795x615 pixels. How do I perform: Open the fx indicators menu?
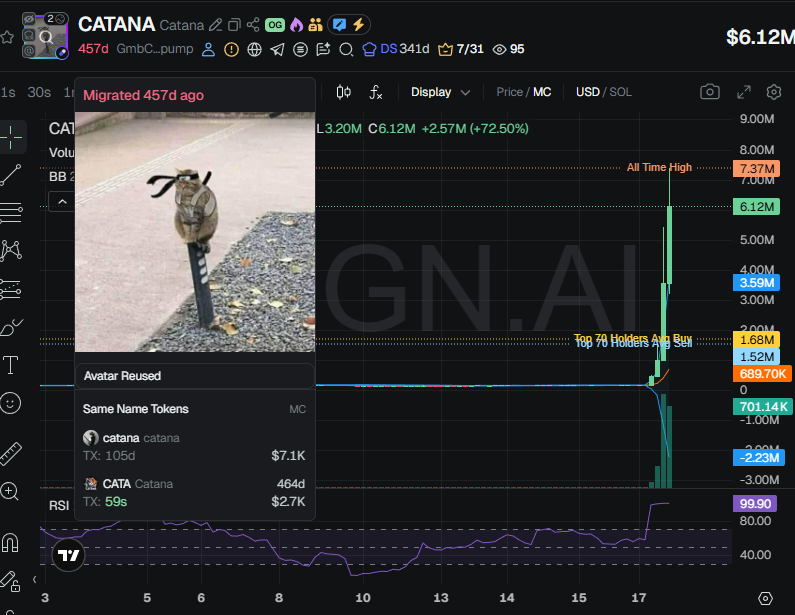(376, 92)
